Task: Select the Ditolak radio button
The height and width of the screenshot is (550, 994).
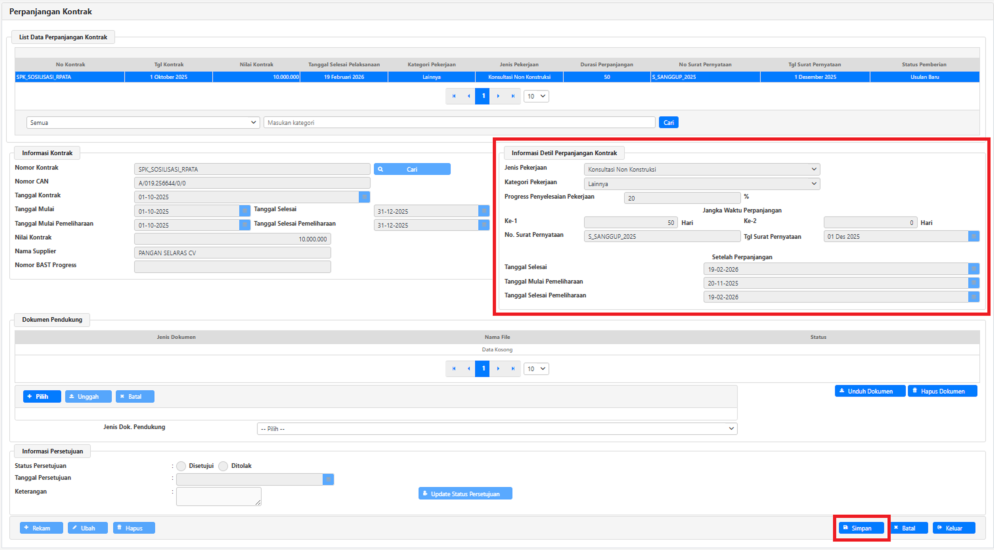Action: (224, 465)
